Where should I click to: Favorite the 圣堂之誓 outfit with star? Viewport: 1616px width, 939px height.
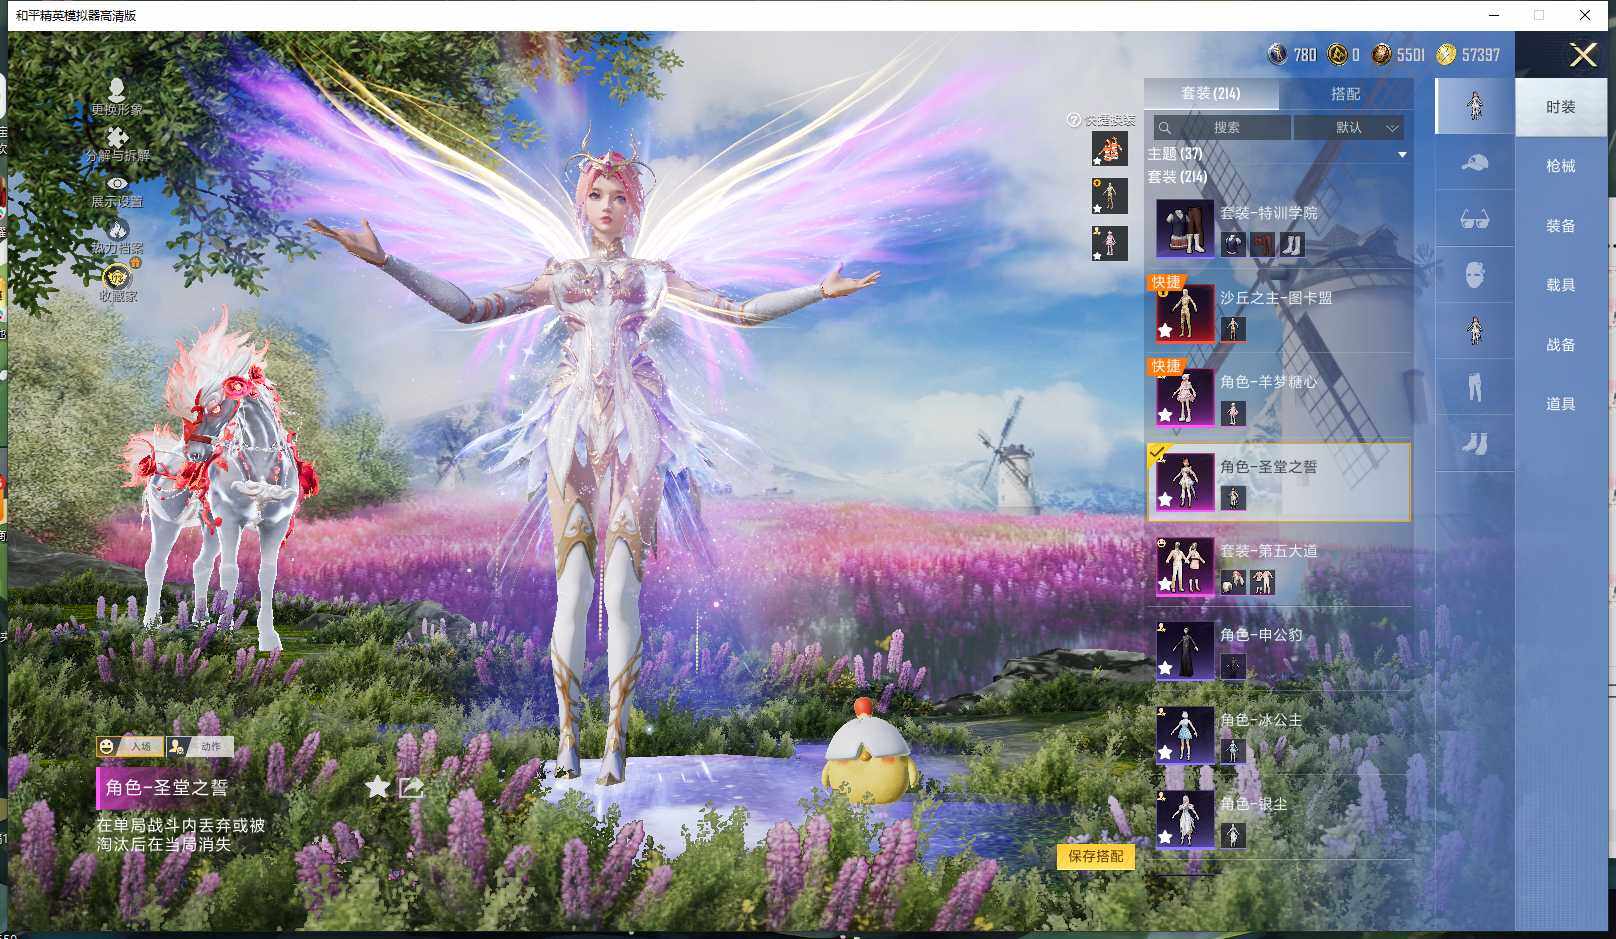tap(377, 787)
